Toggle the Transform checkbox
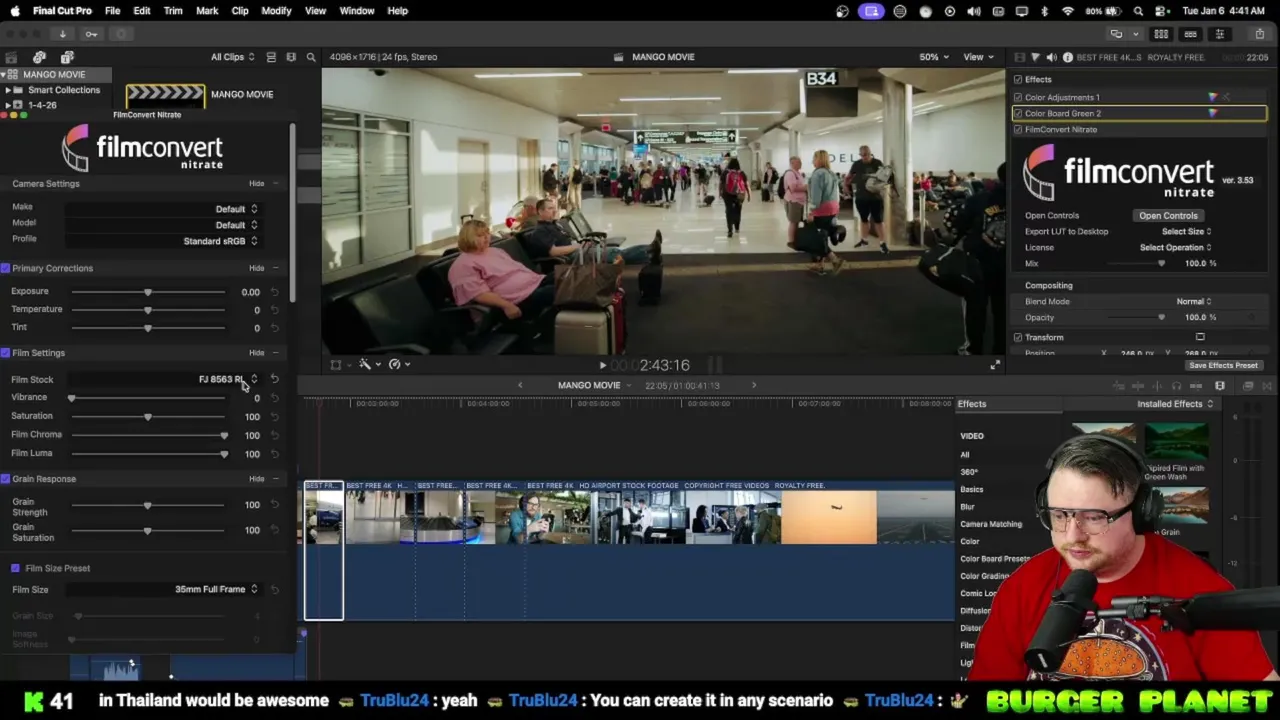The width and height of the screenshot is (1280, 720). [x=1018, y=337]
